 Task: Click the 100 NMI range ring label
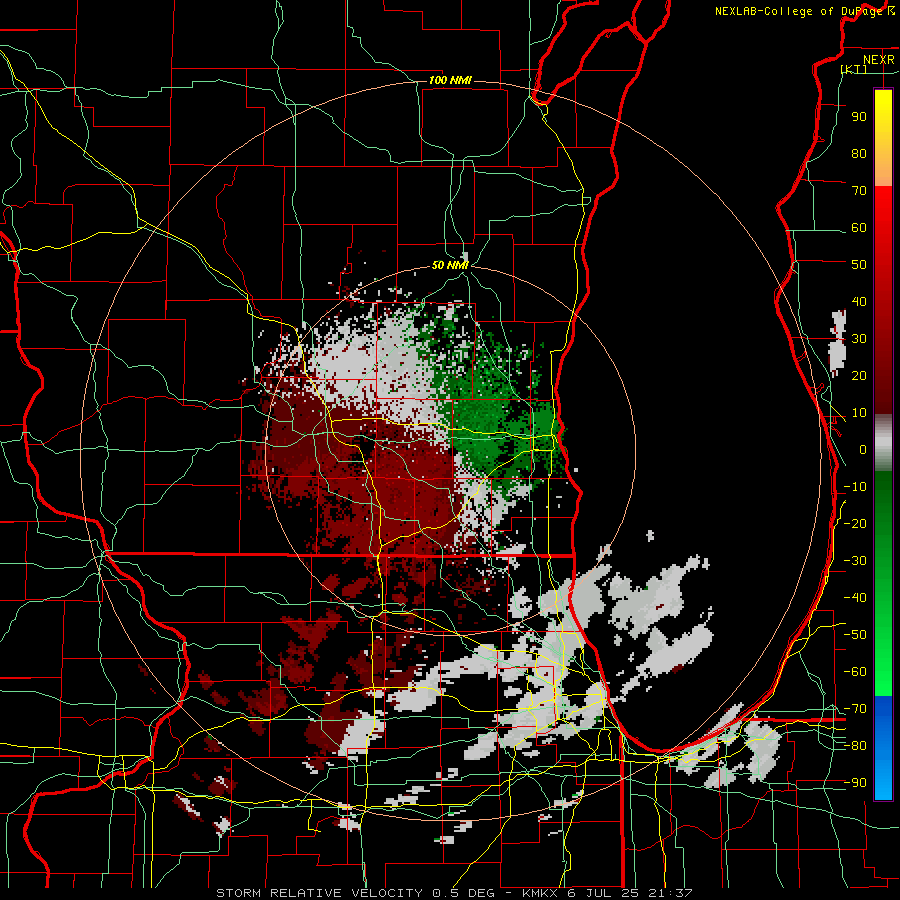pos(450,80)
